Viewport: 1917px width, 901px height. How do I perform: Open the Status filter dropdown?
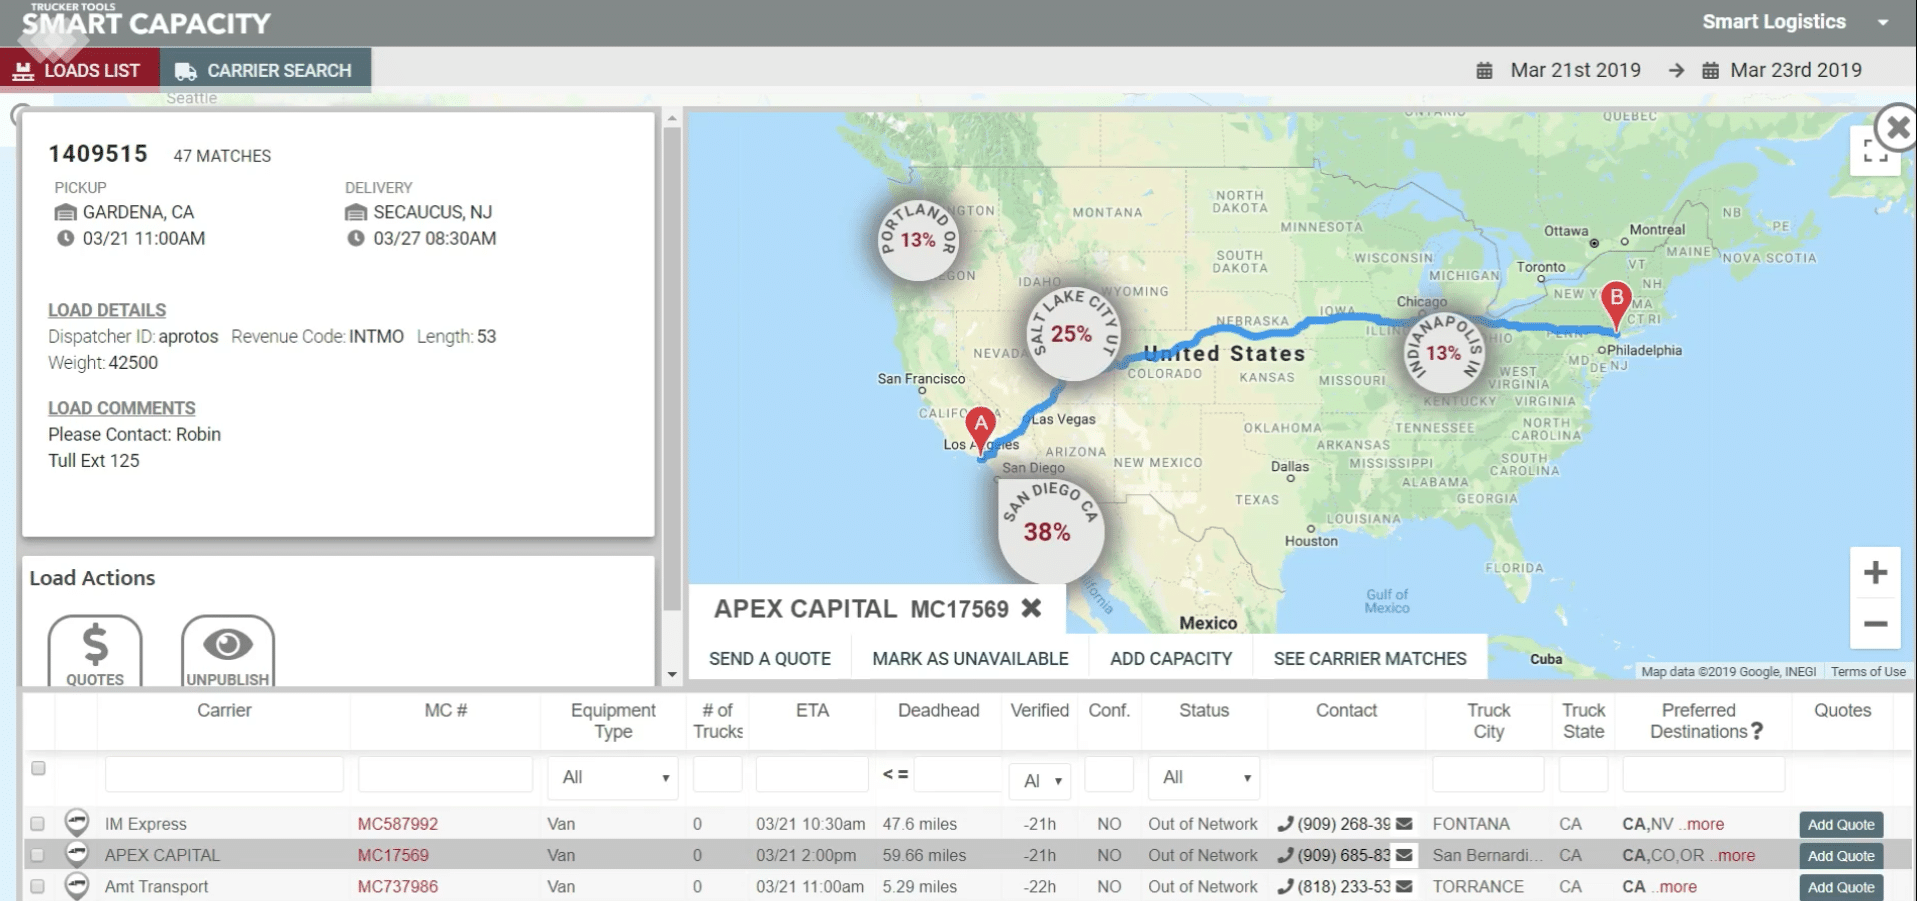click(1204, 777)
